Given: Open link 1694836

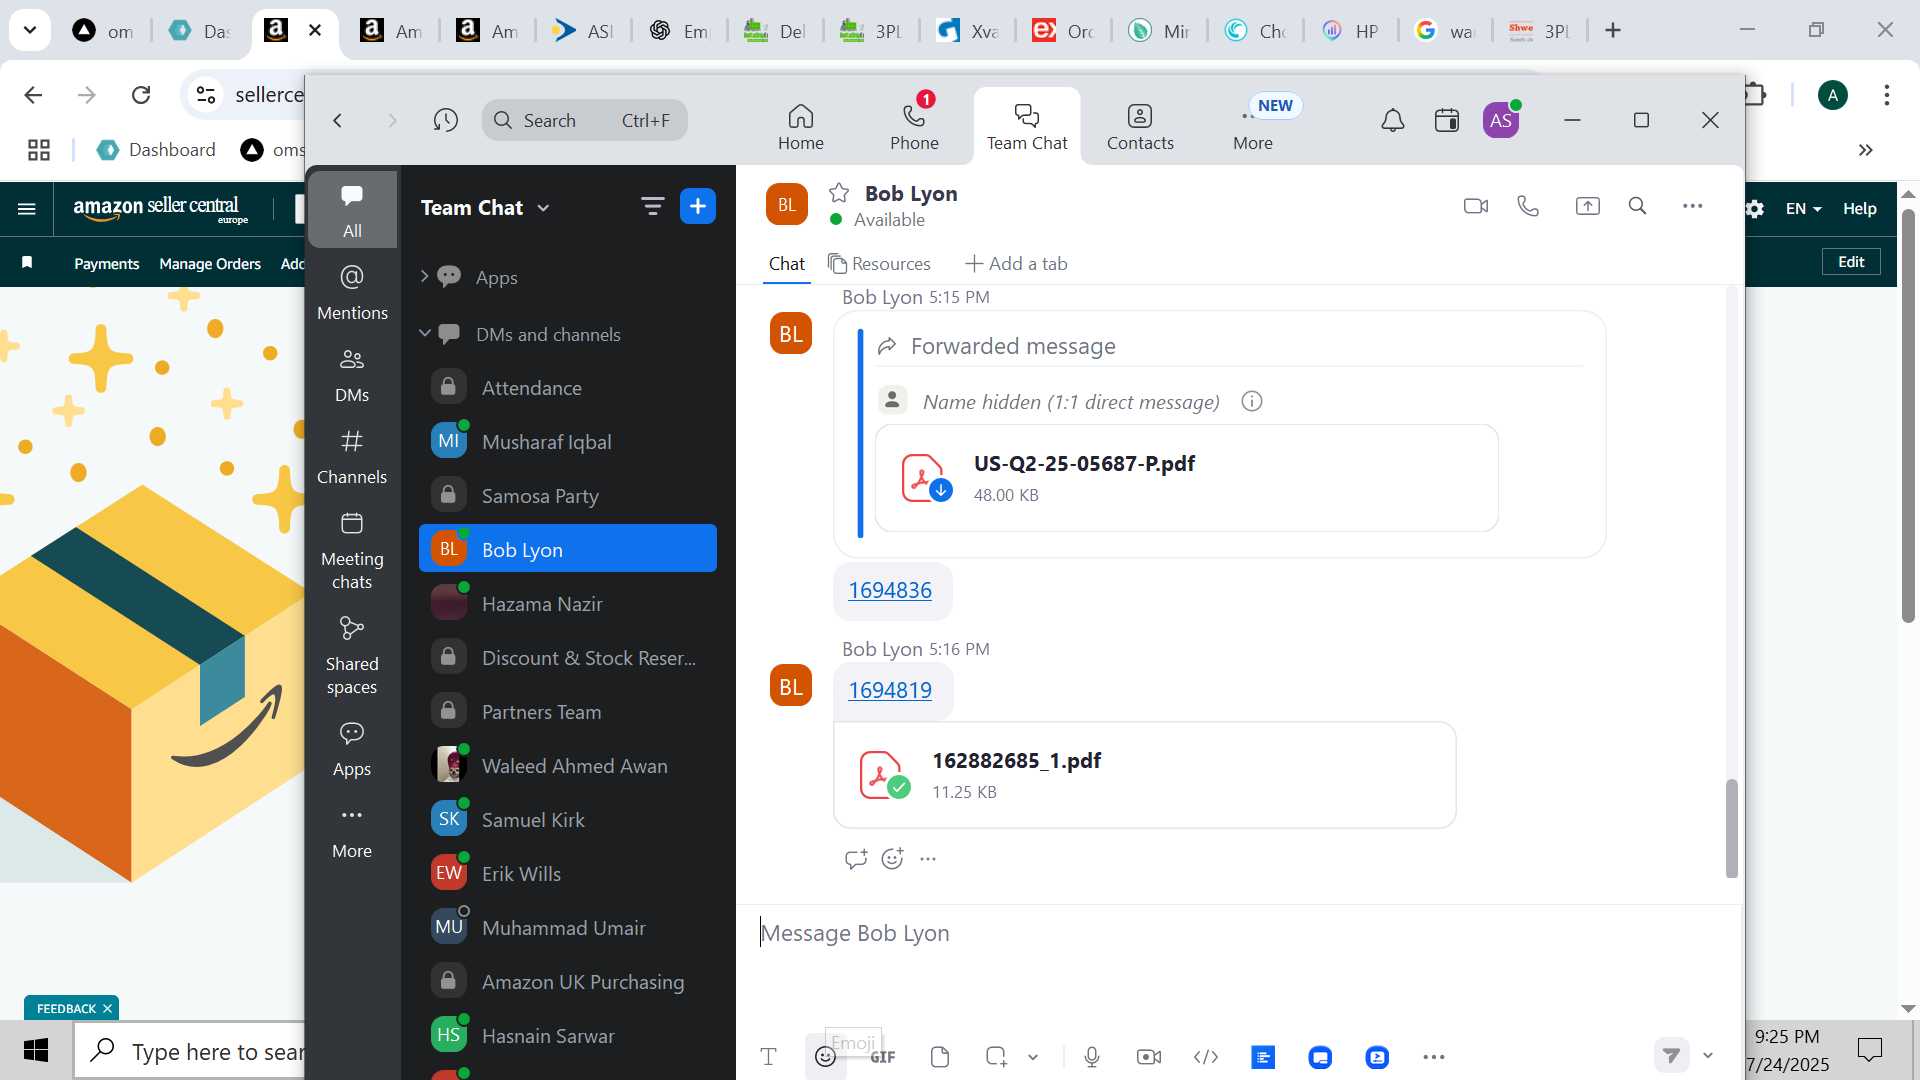Looking at the screenshot, I should click(890, 590).
